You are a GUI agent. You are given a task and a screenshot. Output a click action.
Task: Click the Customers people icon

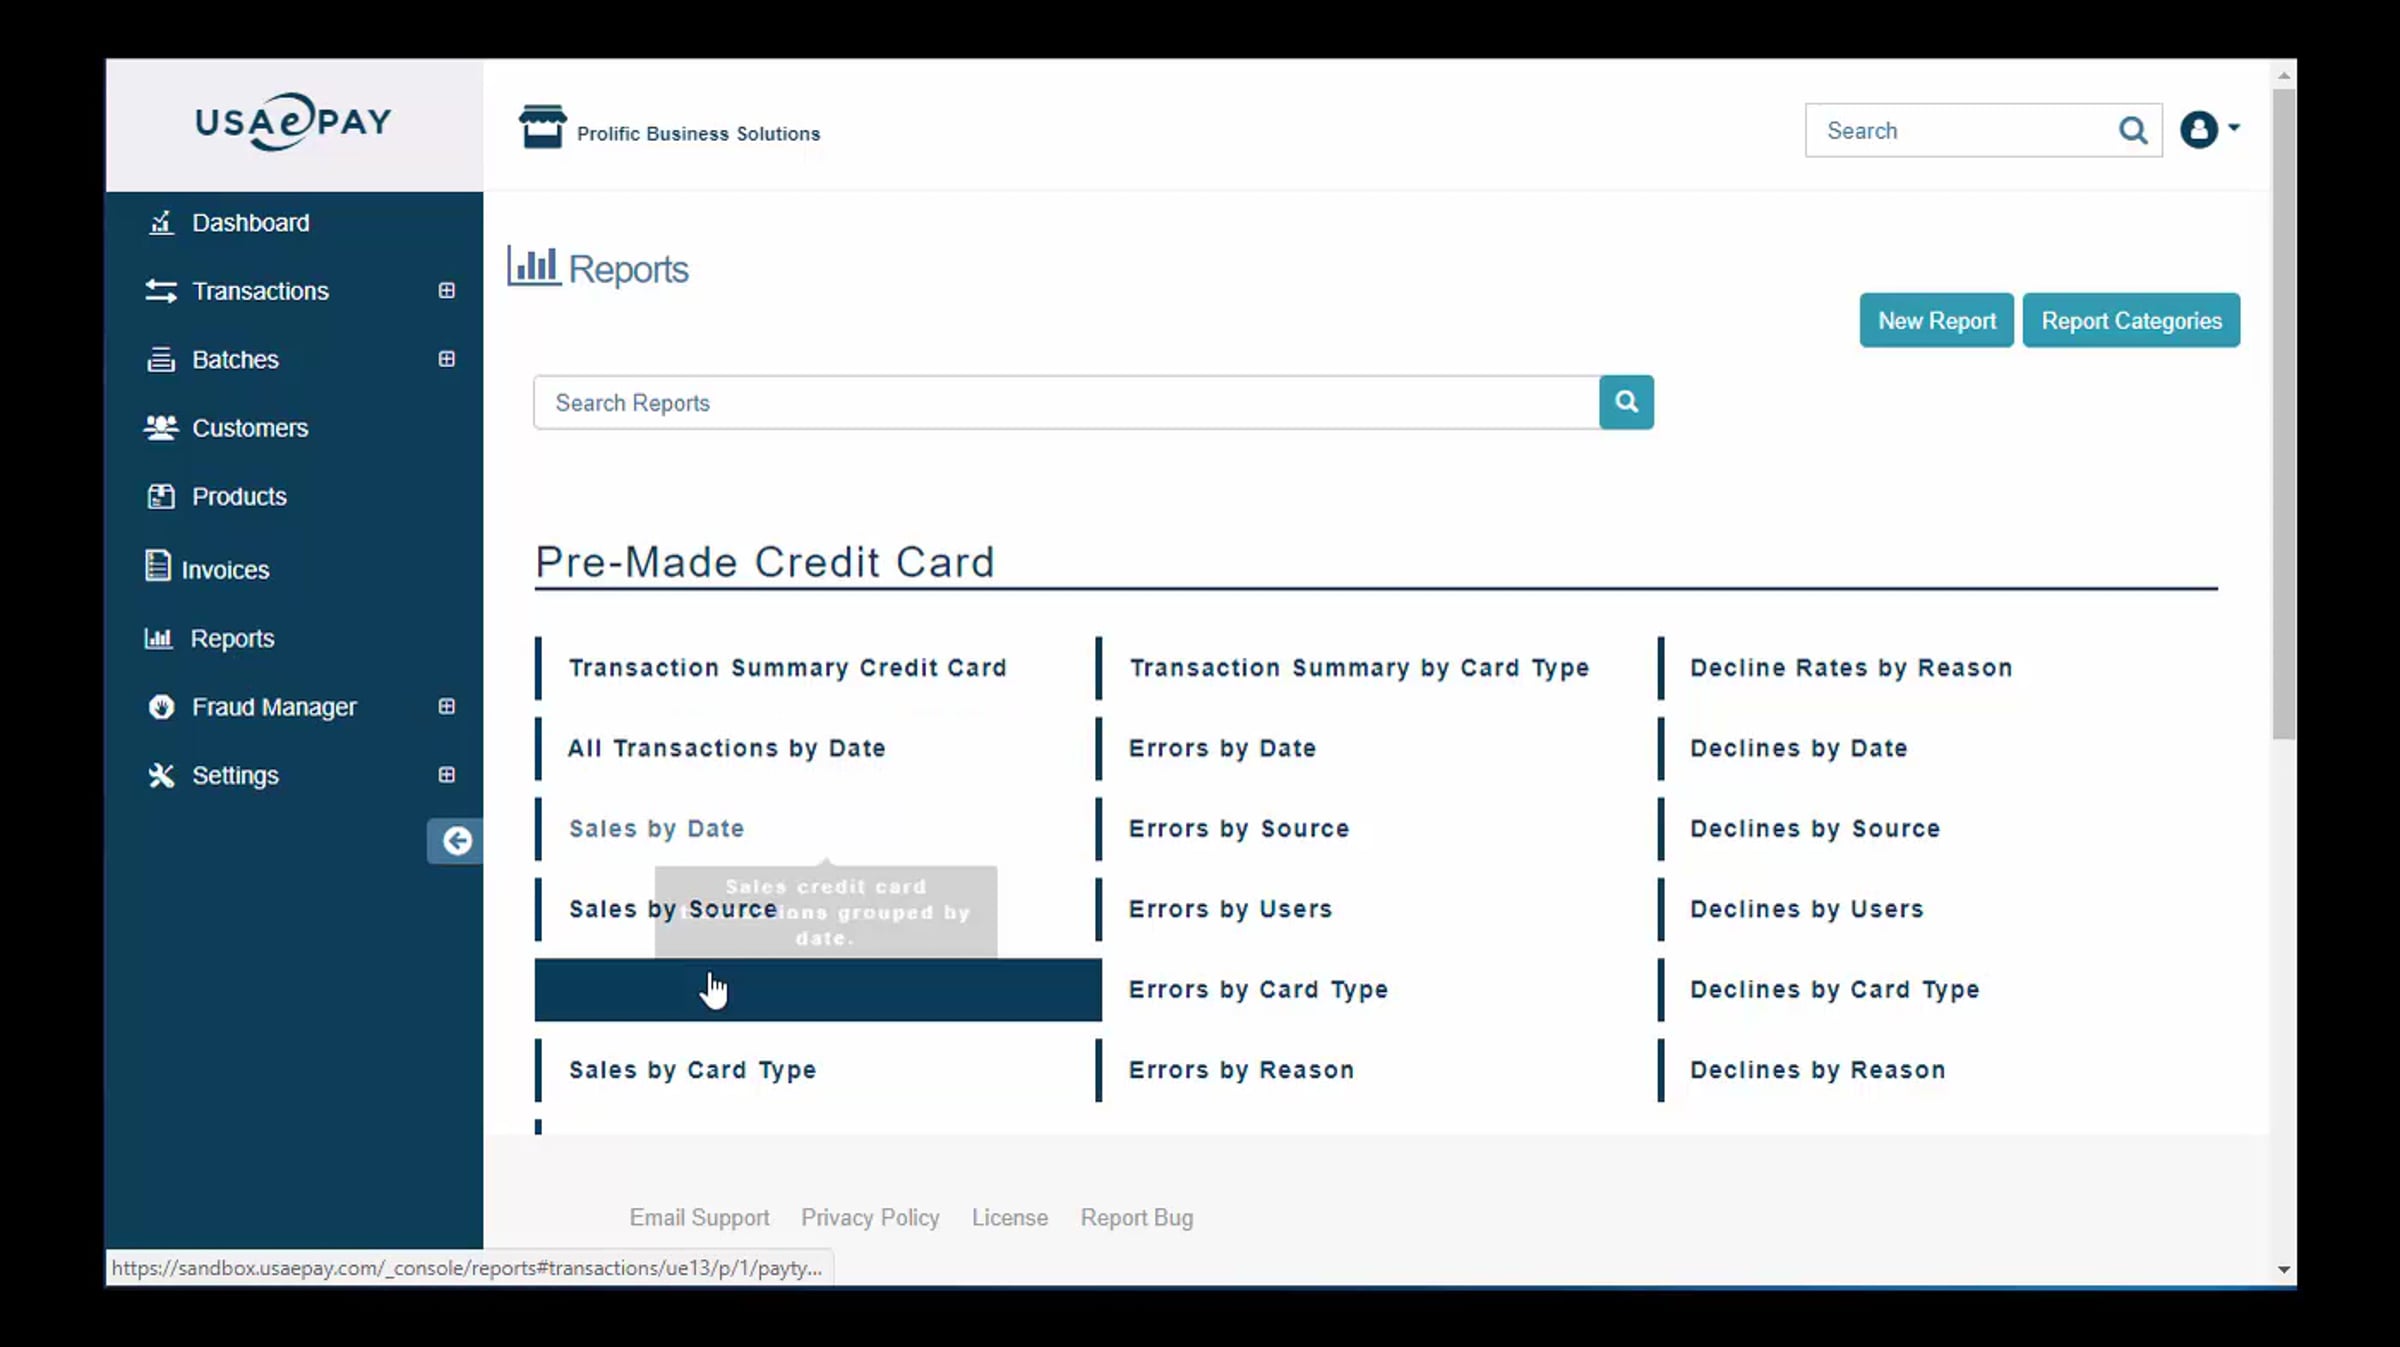[x=160, y=428]
